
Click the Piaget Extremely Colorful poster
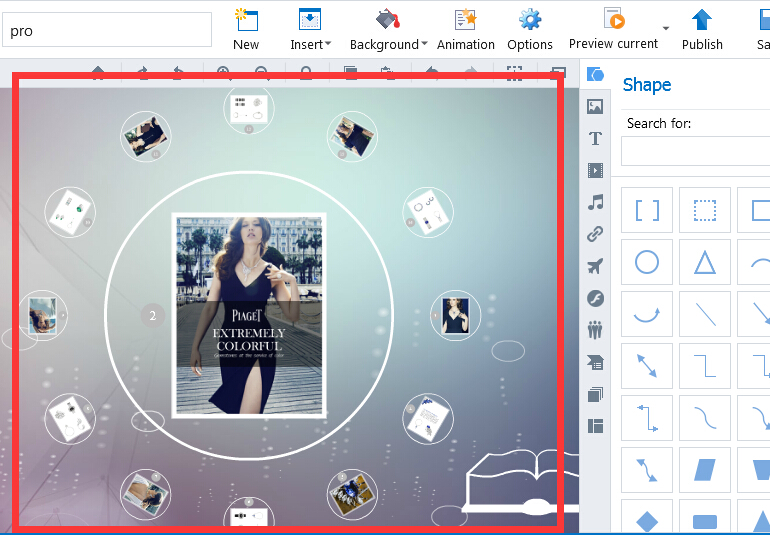pos(249,315)
